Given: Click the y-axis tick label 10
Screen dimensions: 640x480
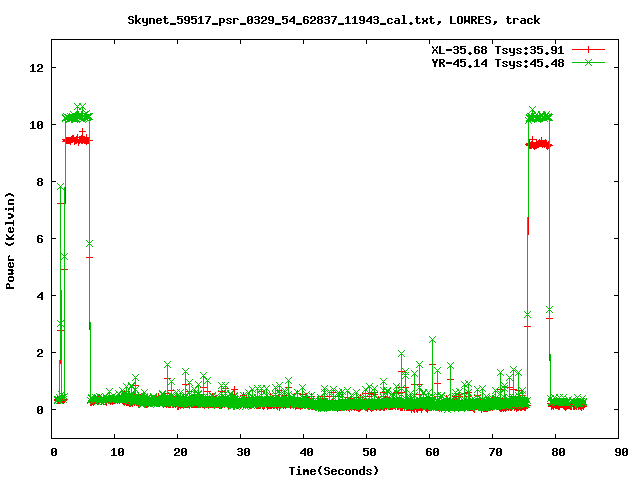Looking at the screenshot, I should (36, 125).
